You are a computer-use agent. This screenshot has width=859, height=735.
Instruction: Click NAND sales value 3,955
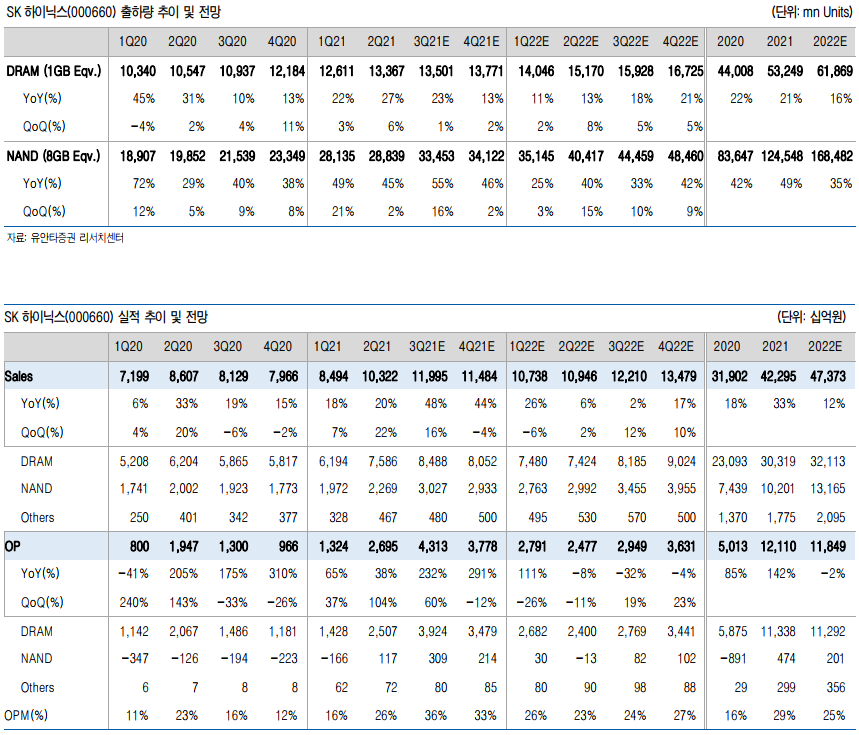[682, 489]
